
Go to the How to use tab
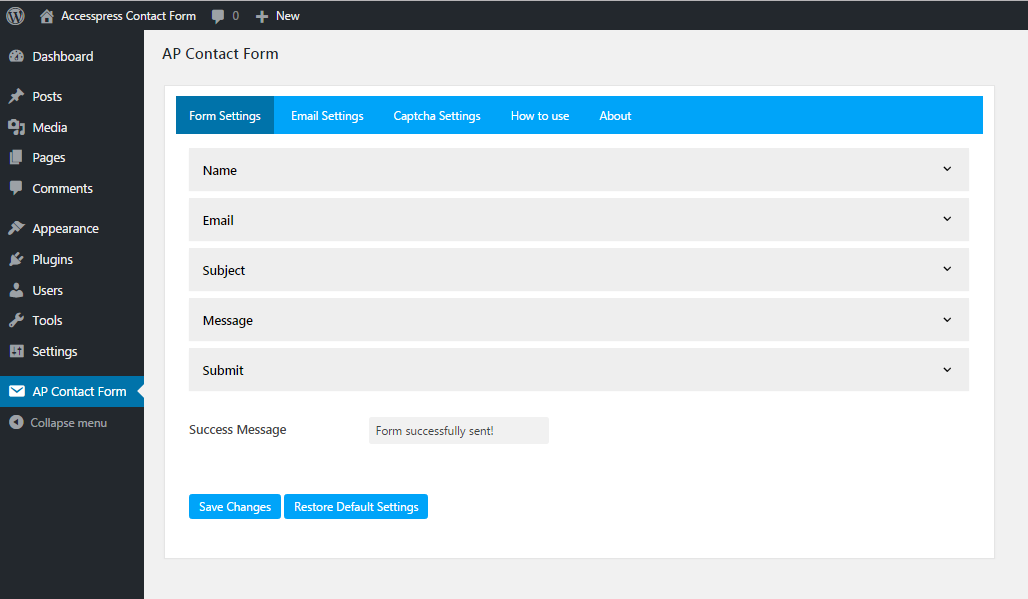[540, 115]
